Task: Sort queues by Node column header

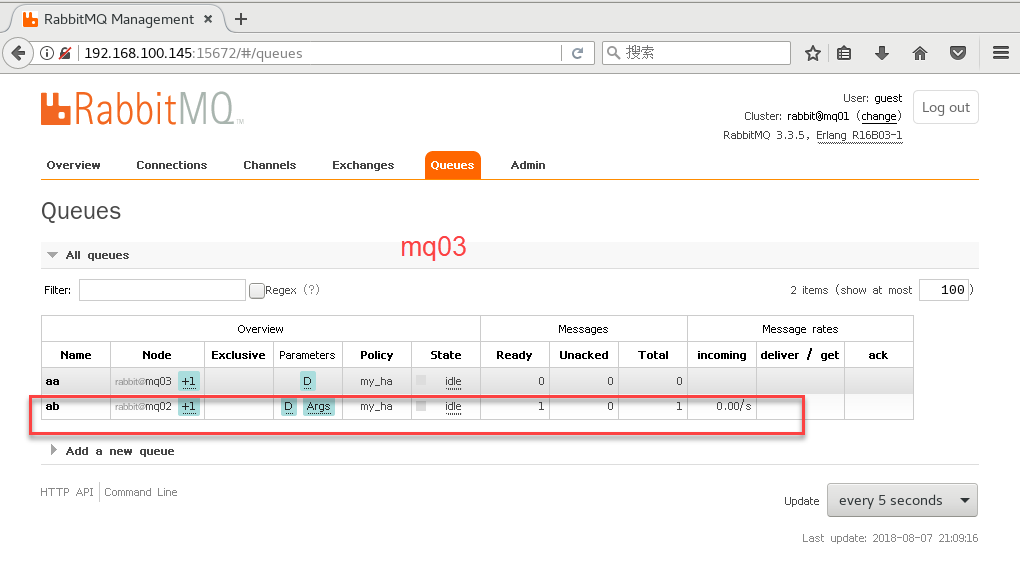Action: point(157,355)
